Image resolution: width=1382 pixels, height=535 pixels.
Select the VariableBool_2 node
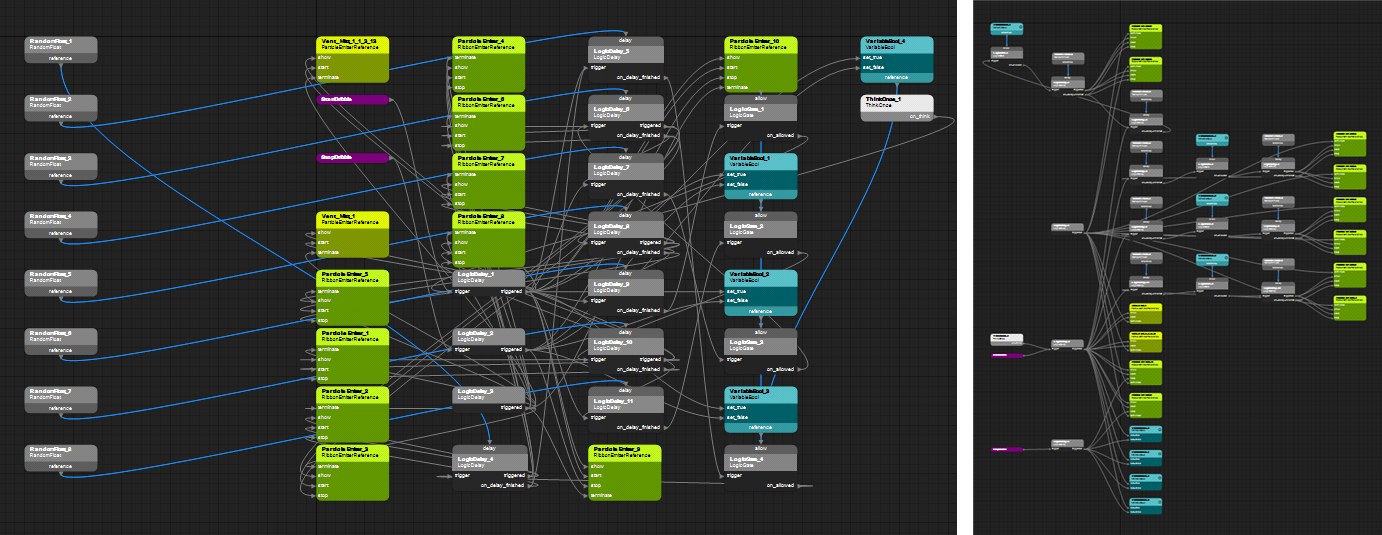click(x=761, y=292)
